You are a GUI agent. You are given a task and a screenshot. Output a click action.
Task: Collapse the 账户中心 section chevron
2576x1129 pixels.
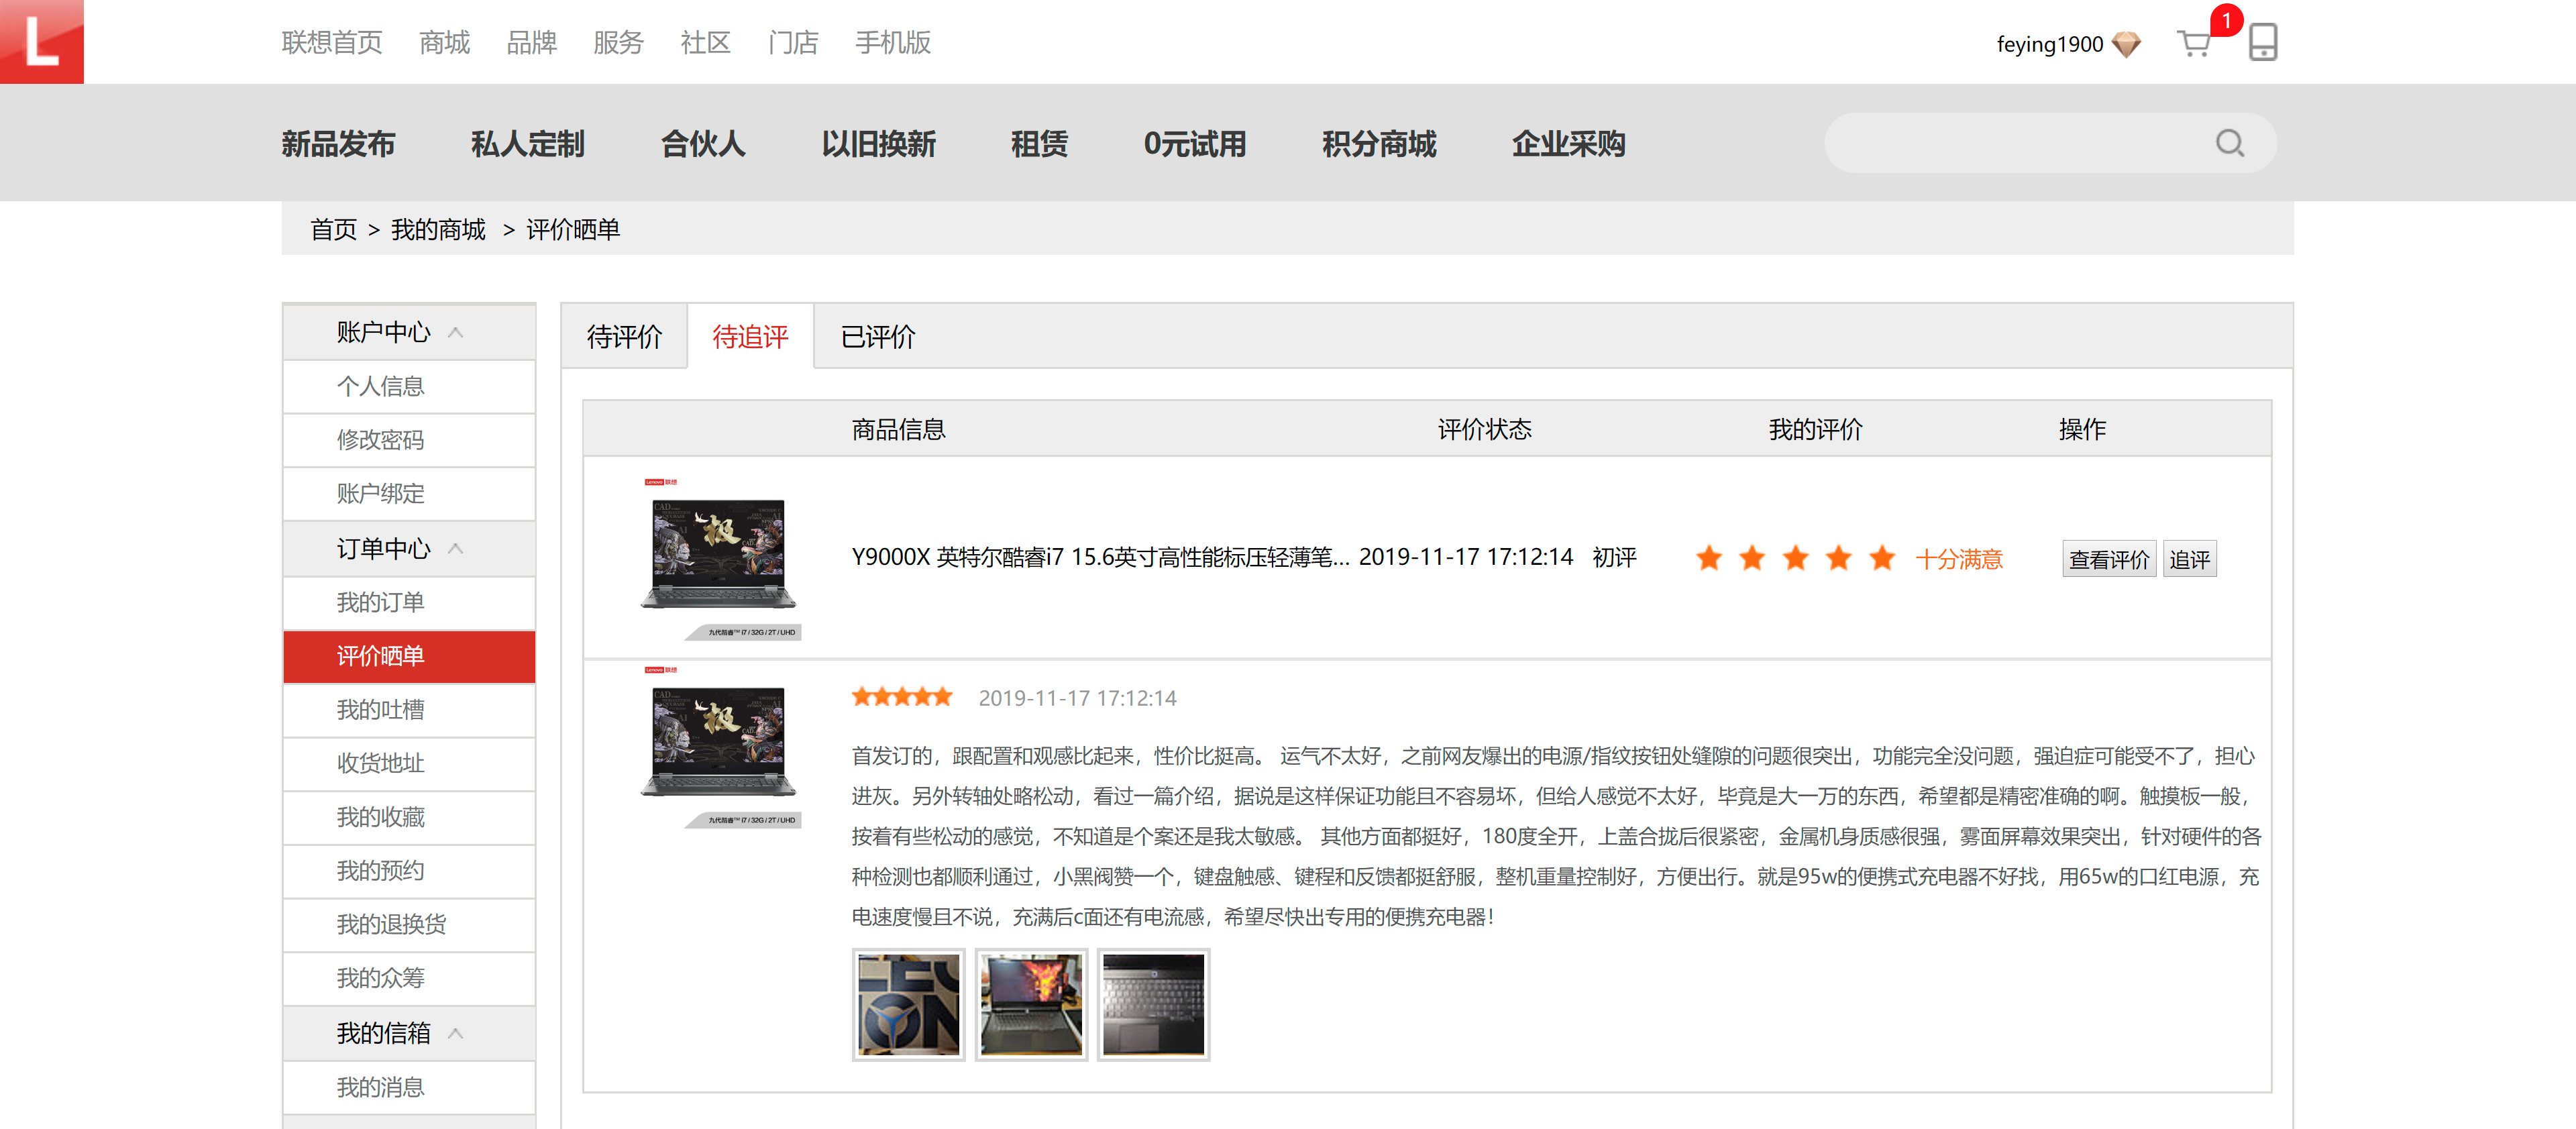[456, 332]
